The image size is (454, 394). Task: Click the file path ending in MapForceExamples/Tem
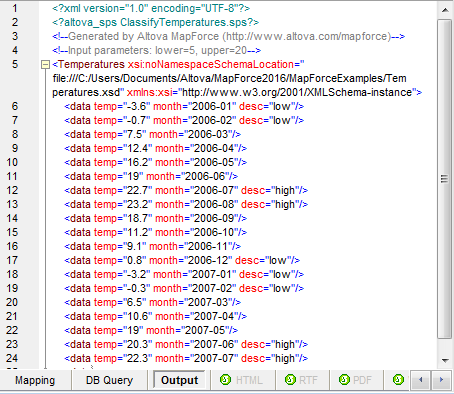[229, 78]
